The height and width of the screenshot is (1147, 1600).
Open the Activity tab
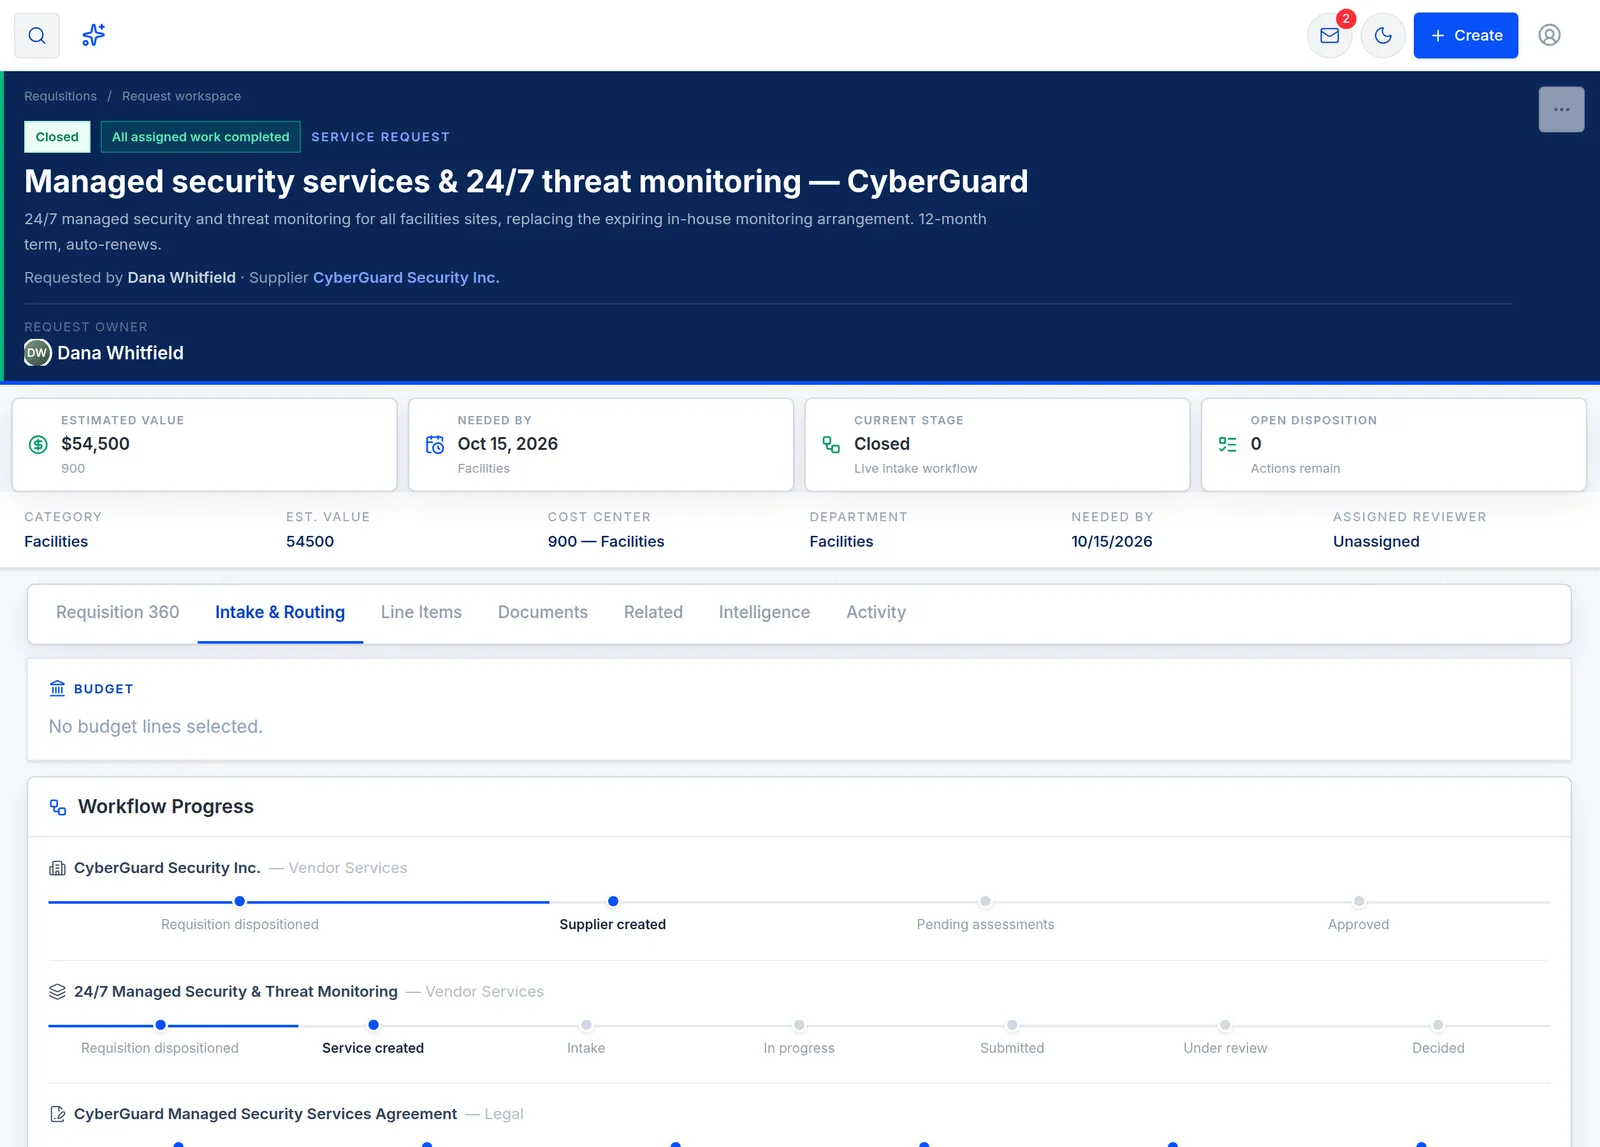point(876,613)
